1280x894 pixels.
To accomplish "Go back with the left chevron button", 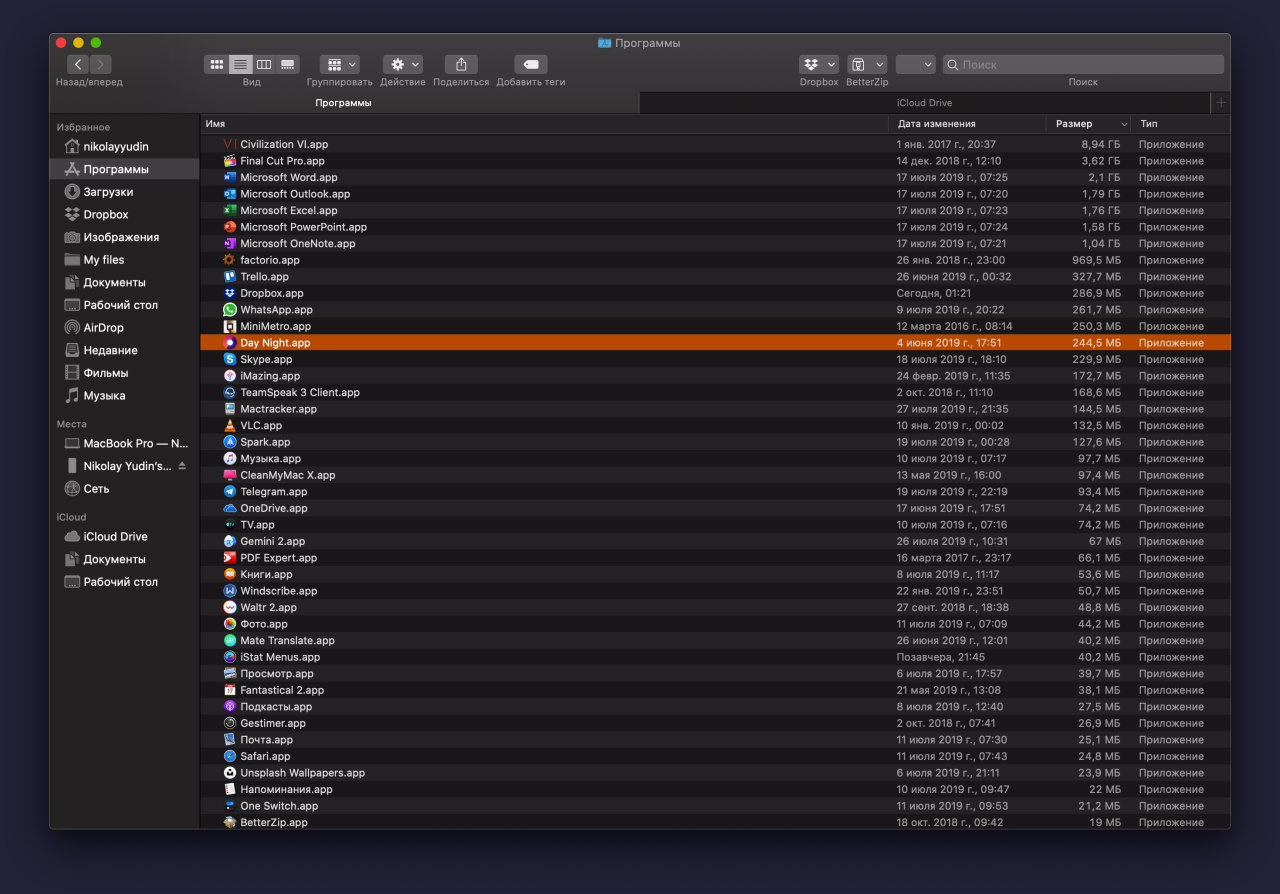I will click(x=77, y=64).
